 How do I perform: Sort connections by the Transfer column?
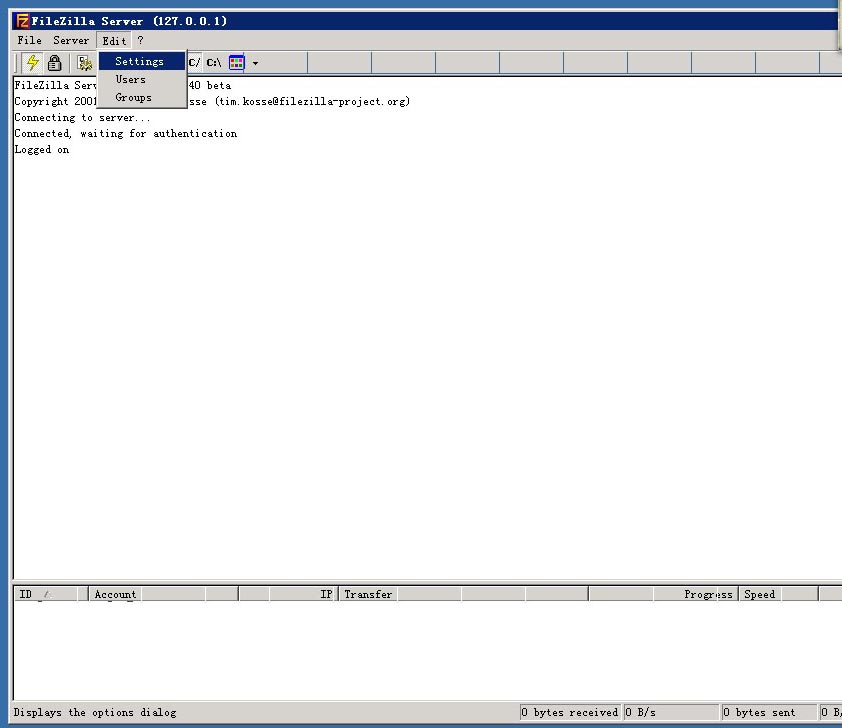[463, 594]
